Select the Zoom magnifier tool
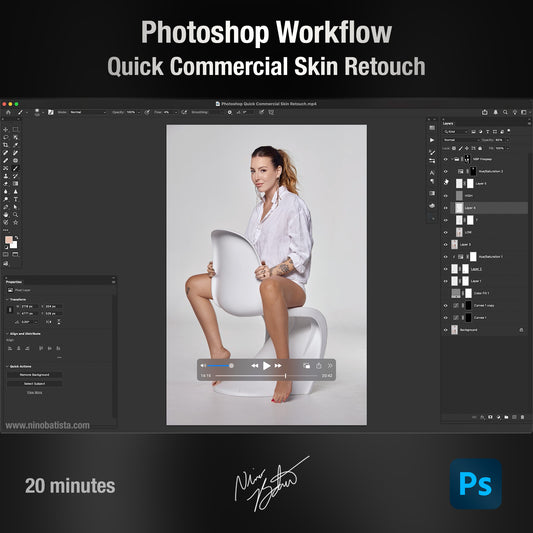This screenshot has width=533, height=533. (15, 215)
